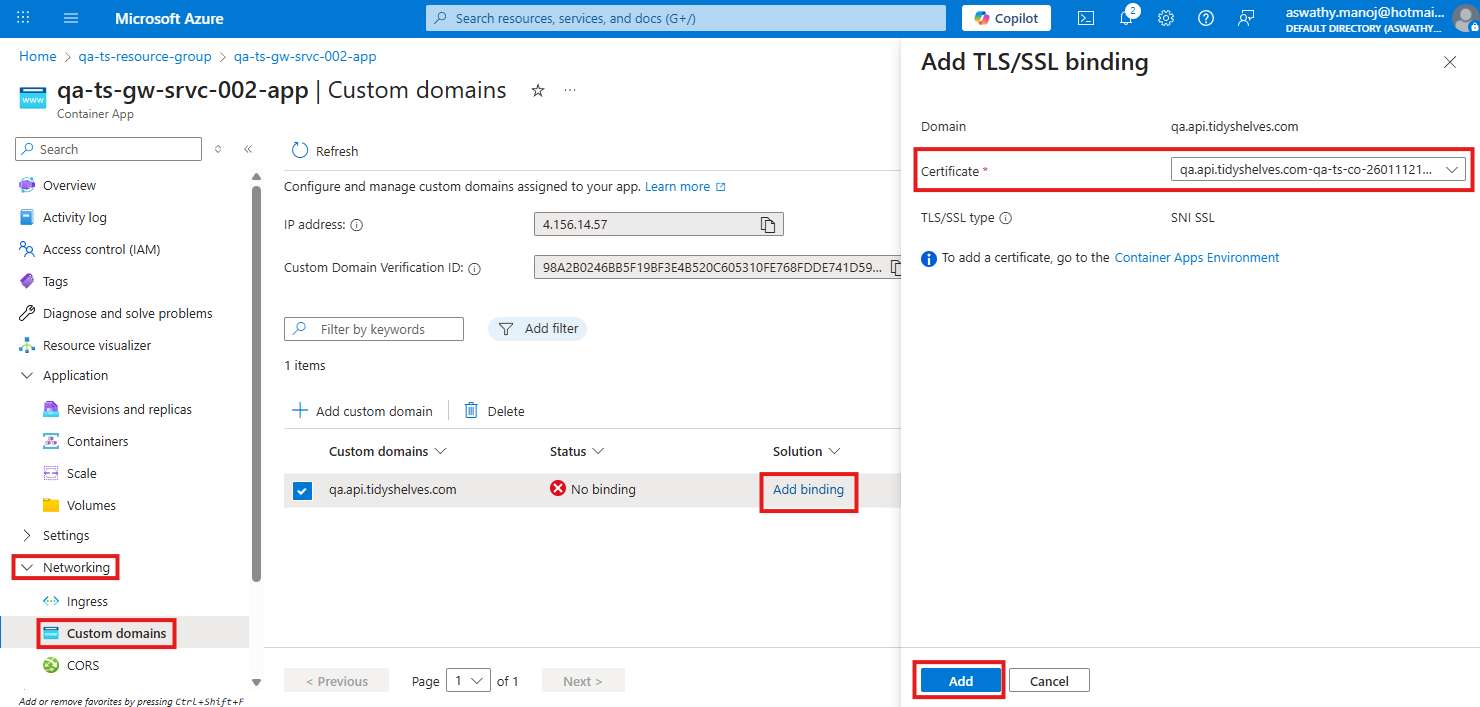Open the Container Apps Environment link
This screenshot has height=707, width=1480.
[x=1196, y=258]
